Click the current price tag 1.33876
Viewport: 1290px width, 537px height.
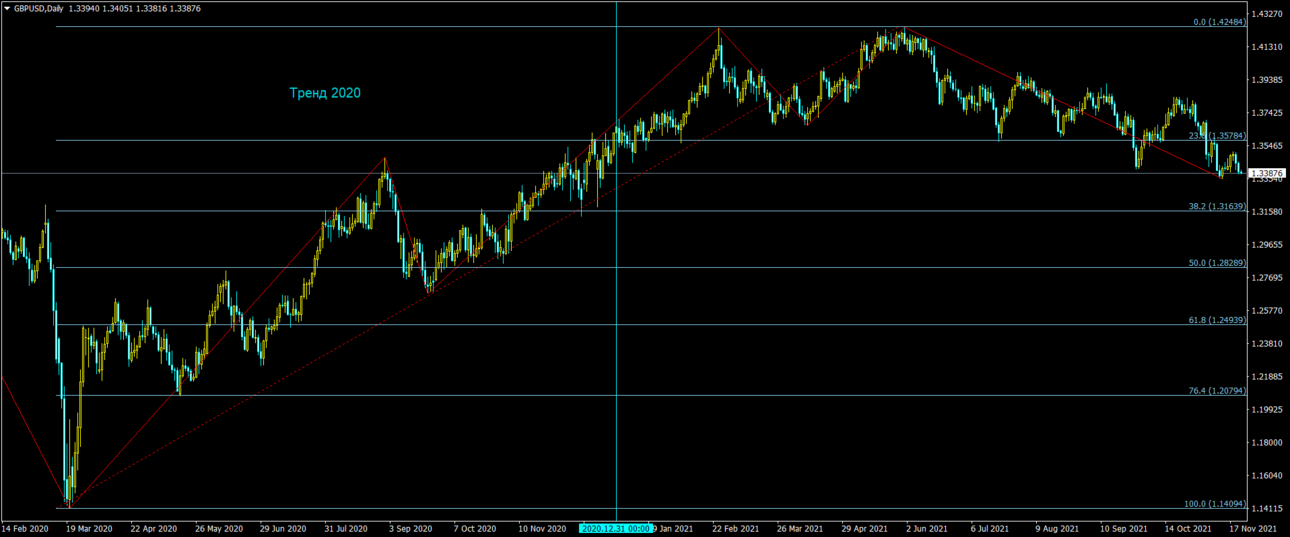click(1269, 173)
